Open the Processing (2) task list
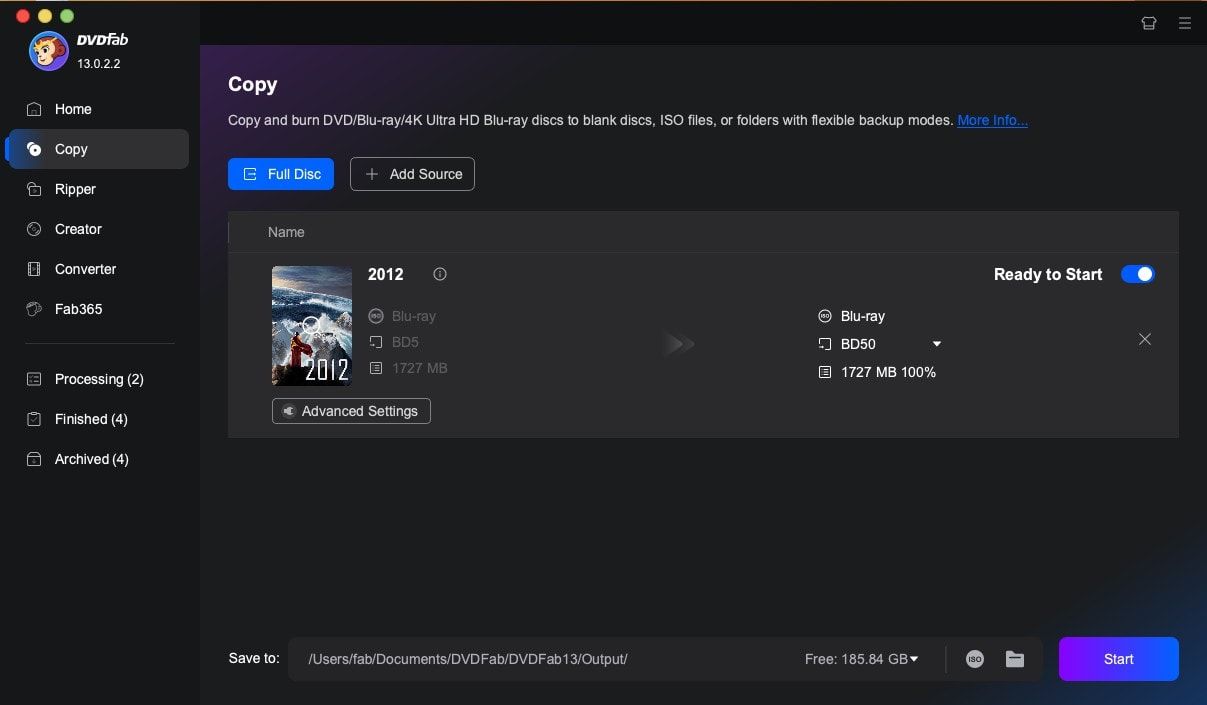Viewport: 1207px width, 705px height. (98, 379)
